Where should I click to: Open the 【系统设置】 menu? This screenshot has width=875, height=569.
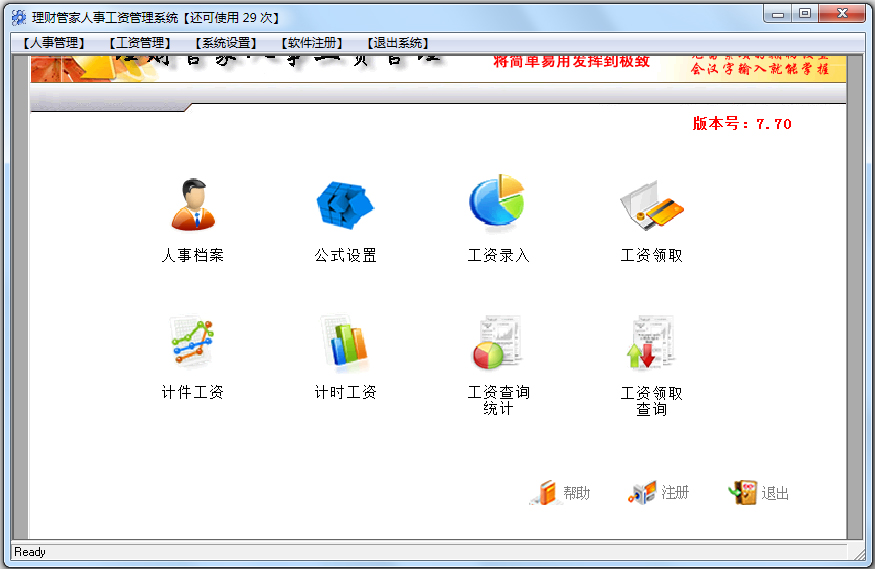225,43
